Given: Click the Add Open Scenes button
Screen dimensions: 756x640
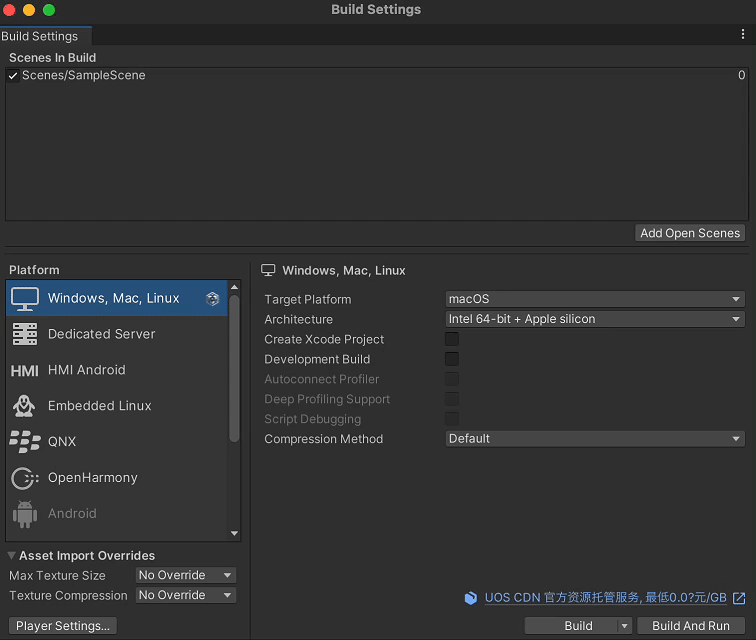Looking at the screenshot, I should pos(690,233).
